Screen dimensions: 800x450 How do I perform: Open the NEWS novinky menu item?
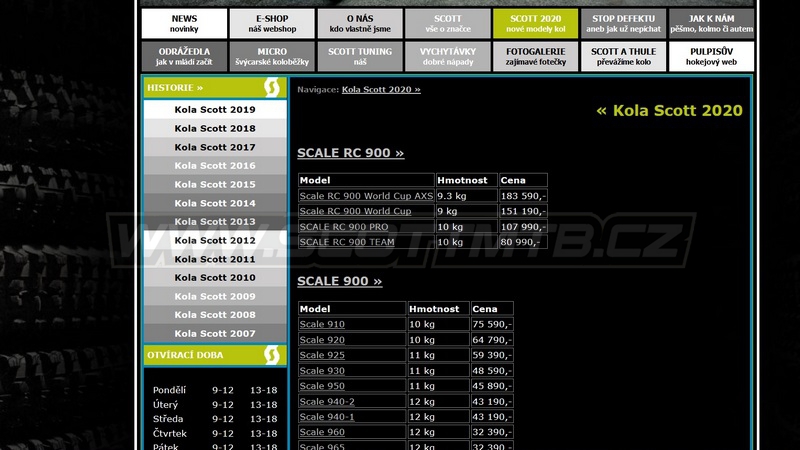click(x=184, y=24)
